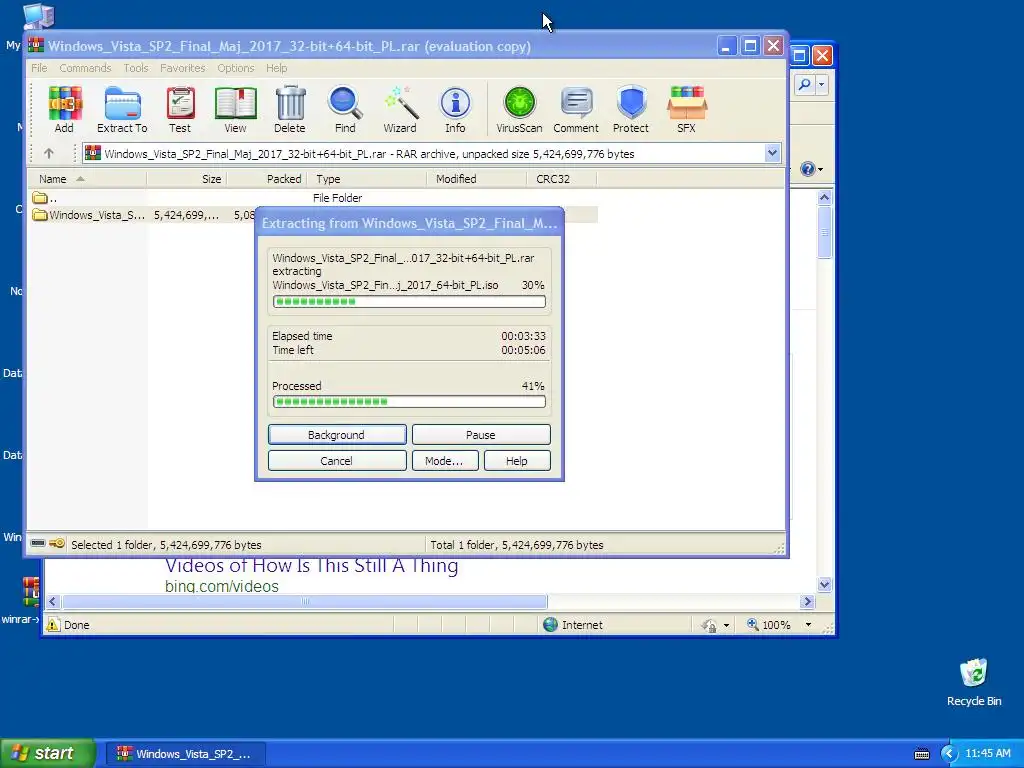Select the Windows_Vista_S... folder row icon
Image resolution: width=1024 pixels, height=768 pixels.
point(40,215)
